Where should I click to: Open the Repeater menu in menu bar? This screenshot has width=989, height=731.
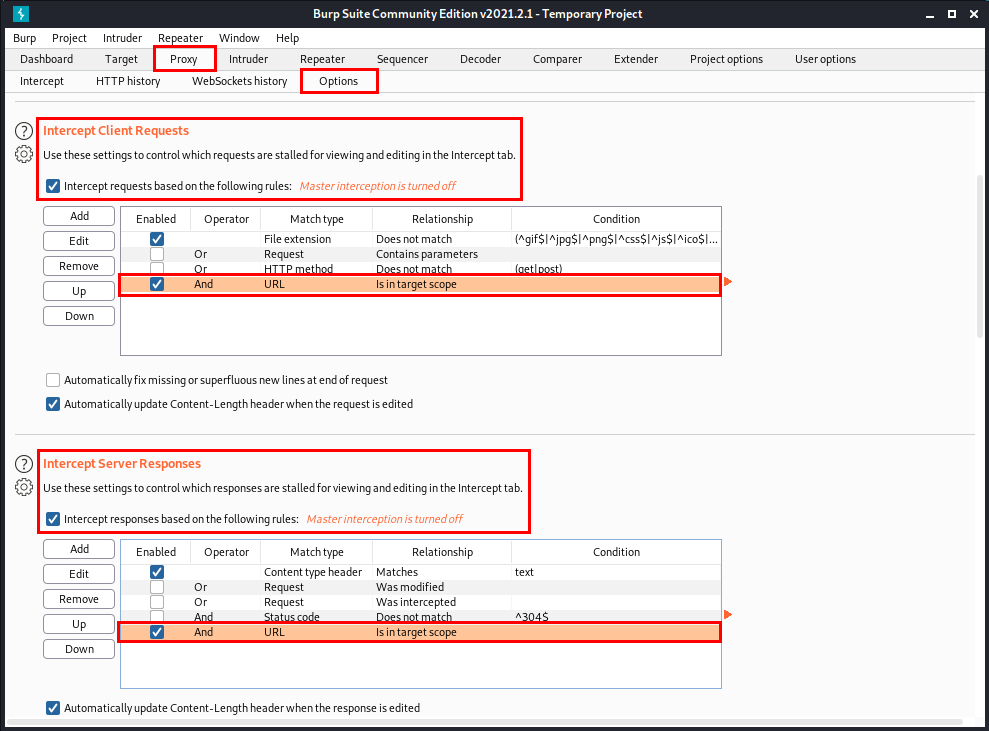tap(180, 38)
